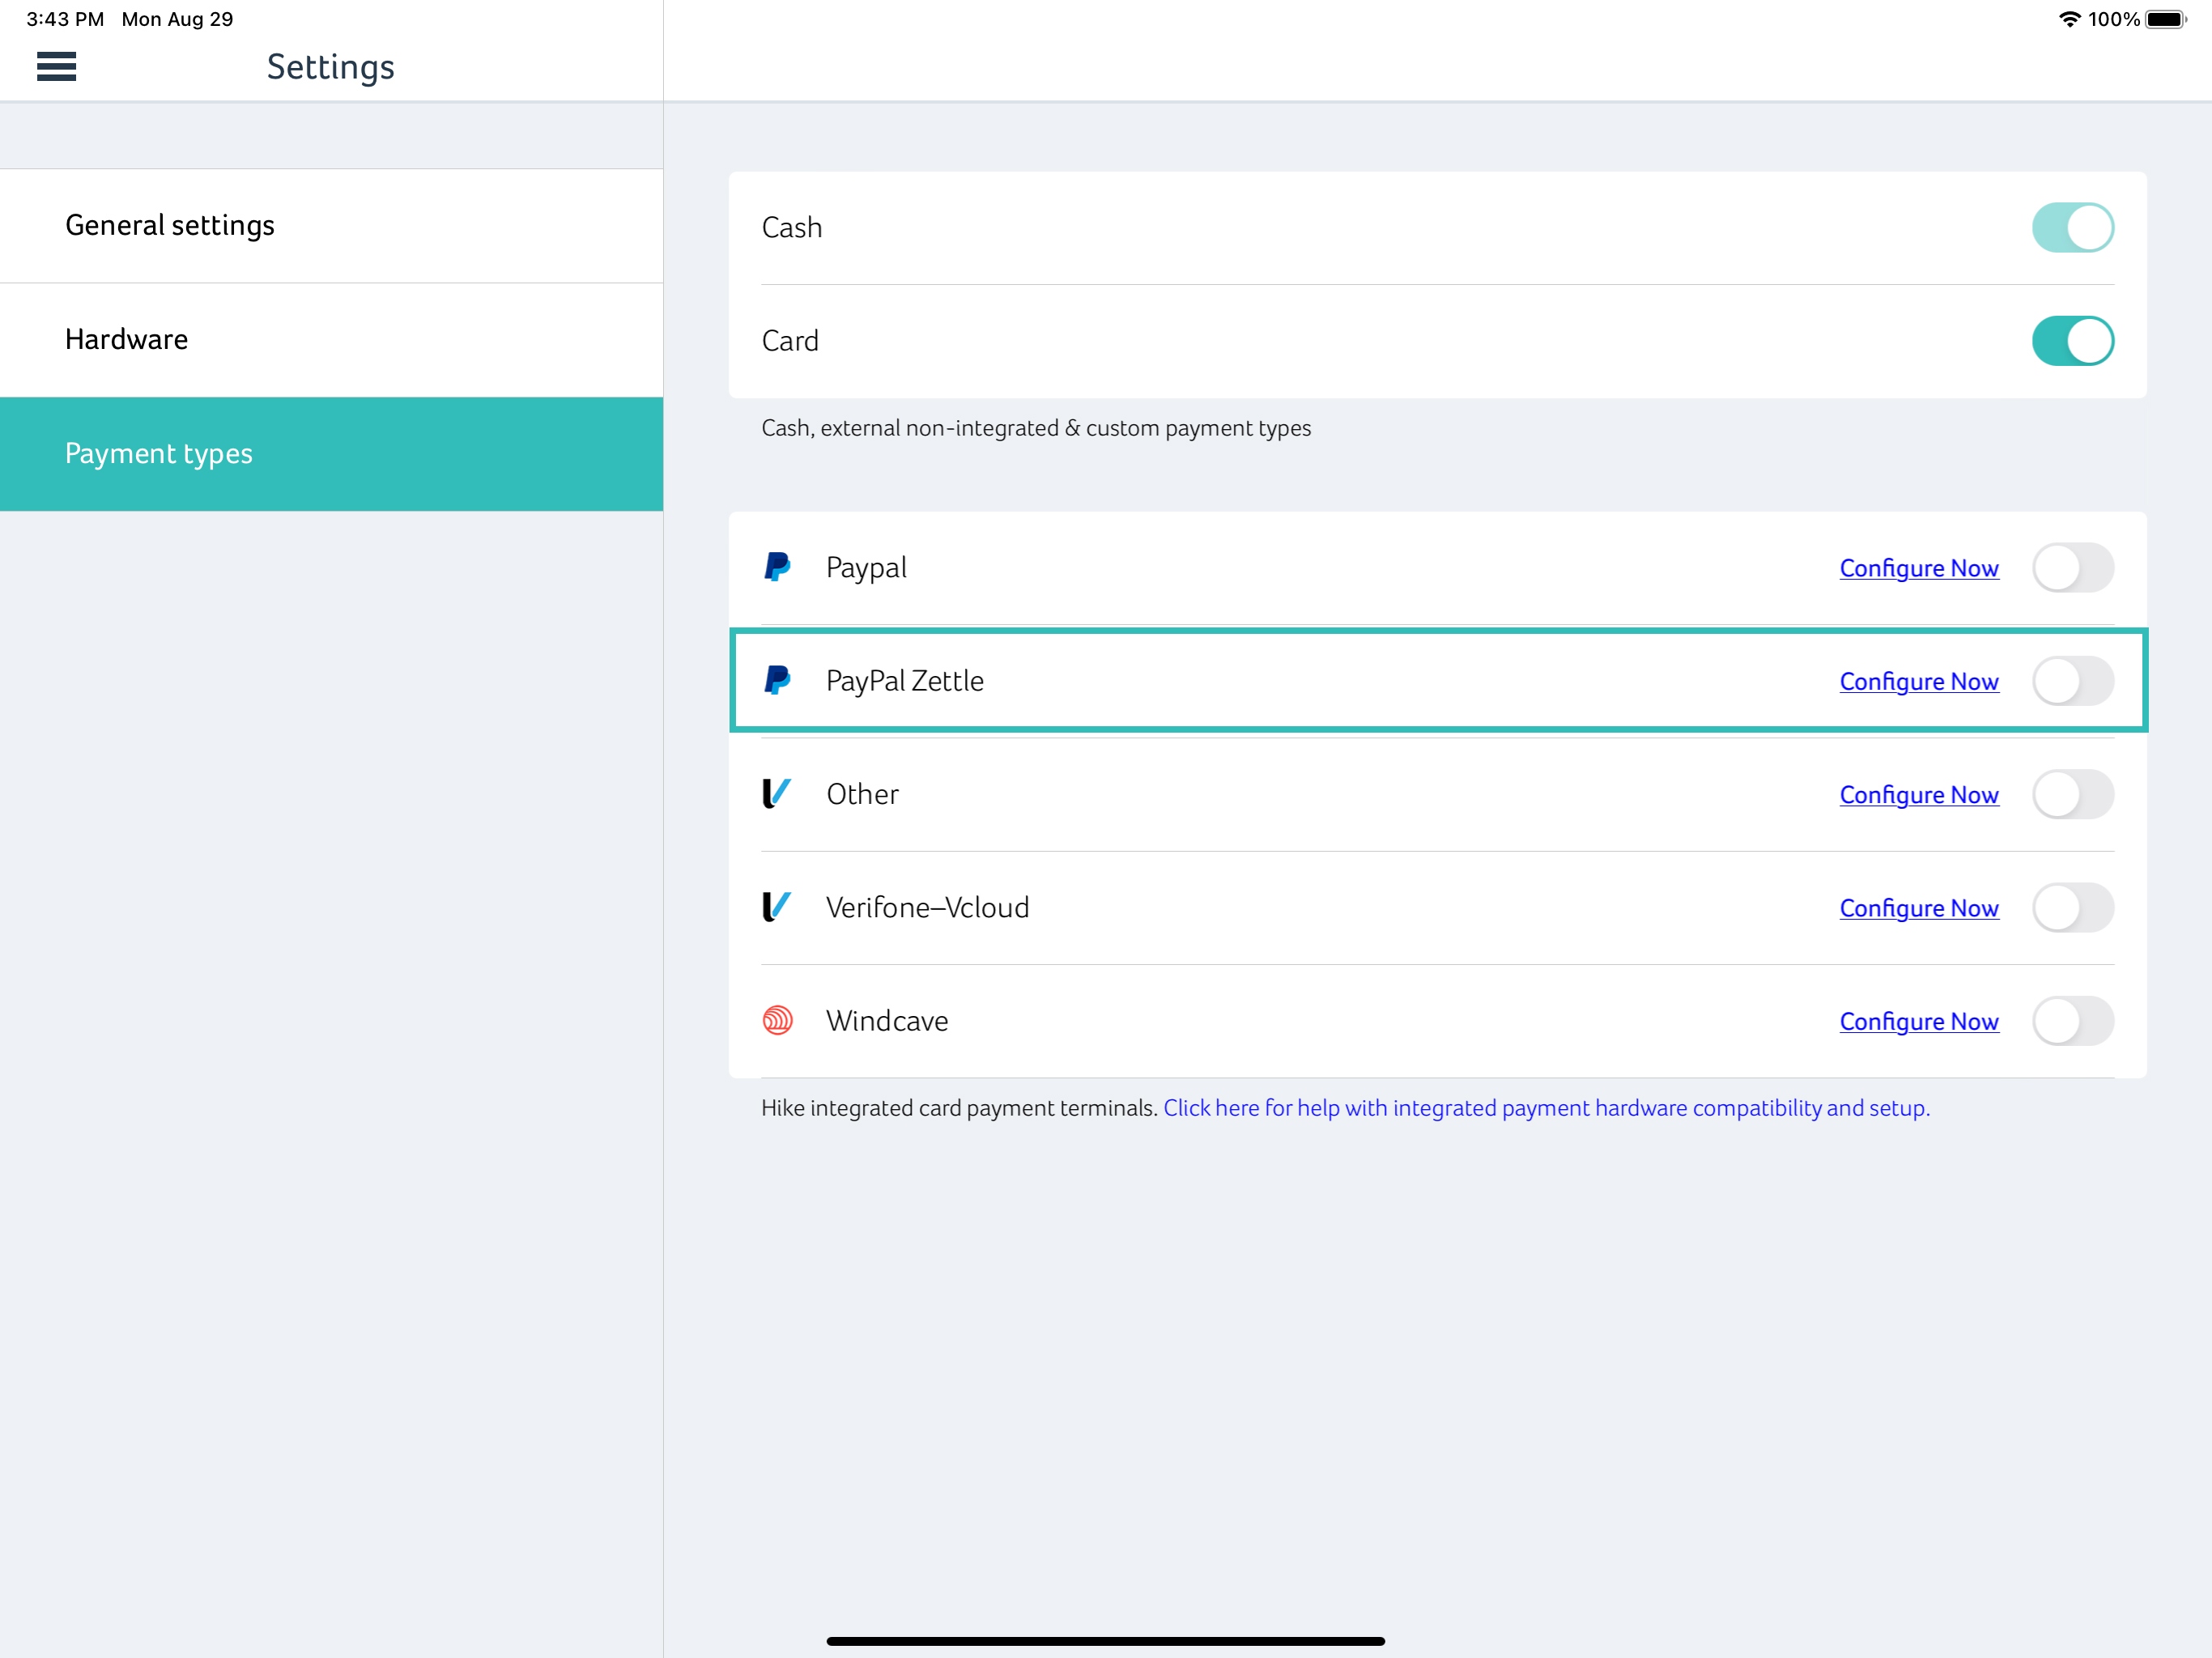This screenshot has height=1658, width=2212.
Task: Tap the battery status icon
Action: tap(2166, 19)
